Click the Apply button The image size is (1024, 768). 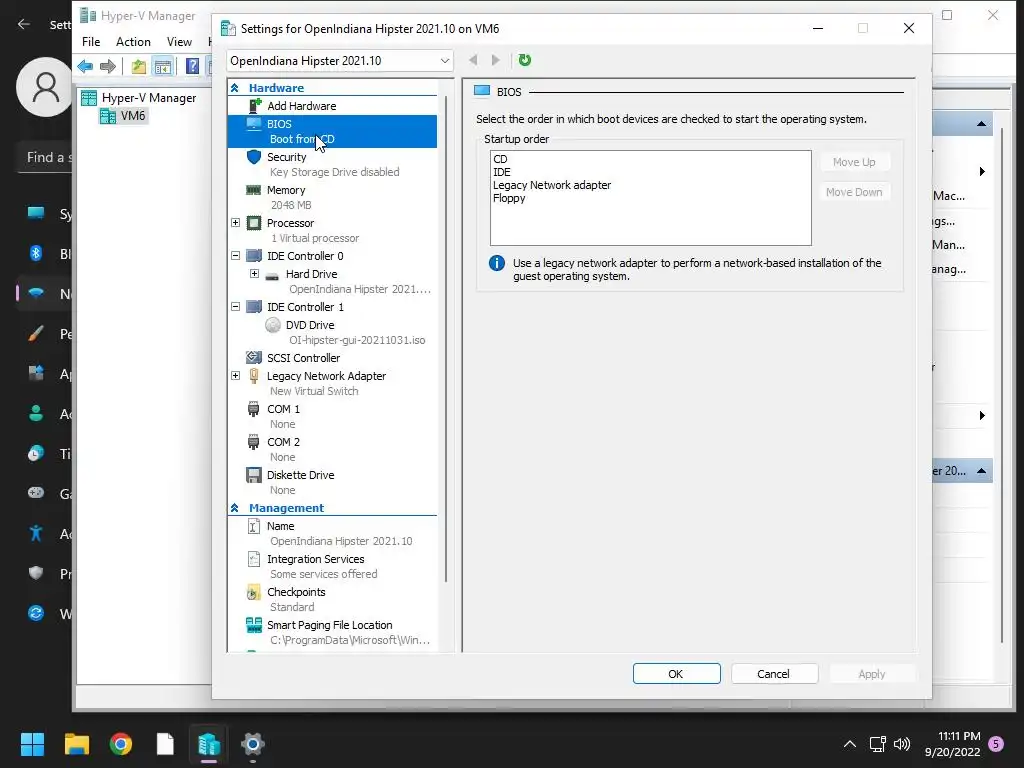coord(871,673)
